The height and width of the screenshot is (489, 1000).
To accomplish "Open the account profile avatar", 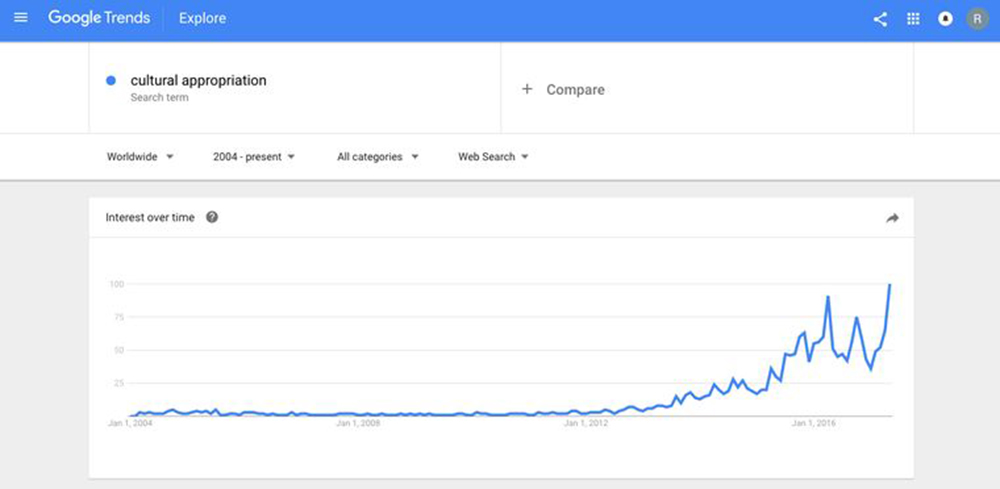I will pyautogui.click(x=977, y=19).
